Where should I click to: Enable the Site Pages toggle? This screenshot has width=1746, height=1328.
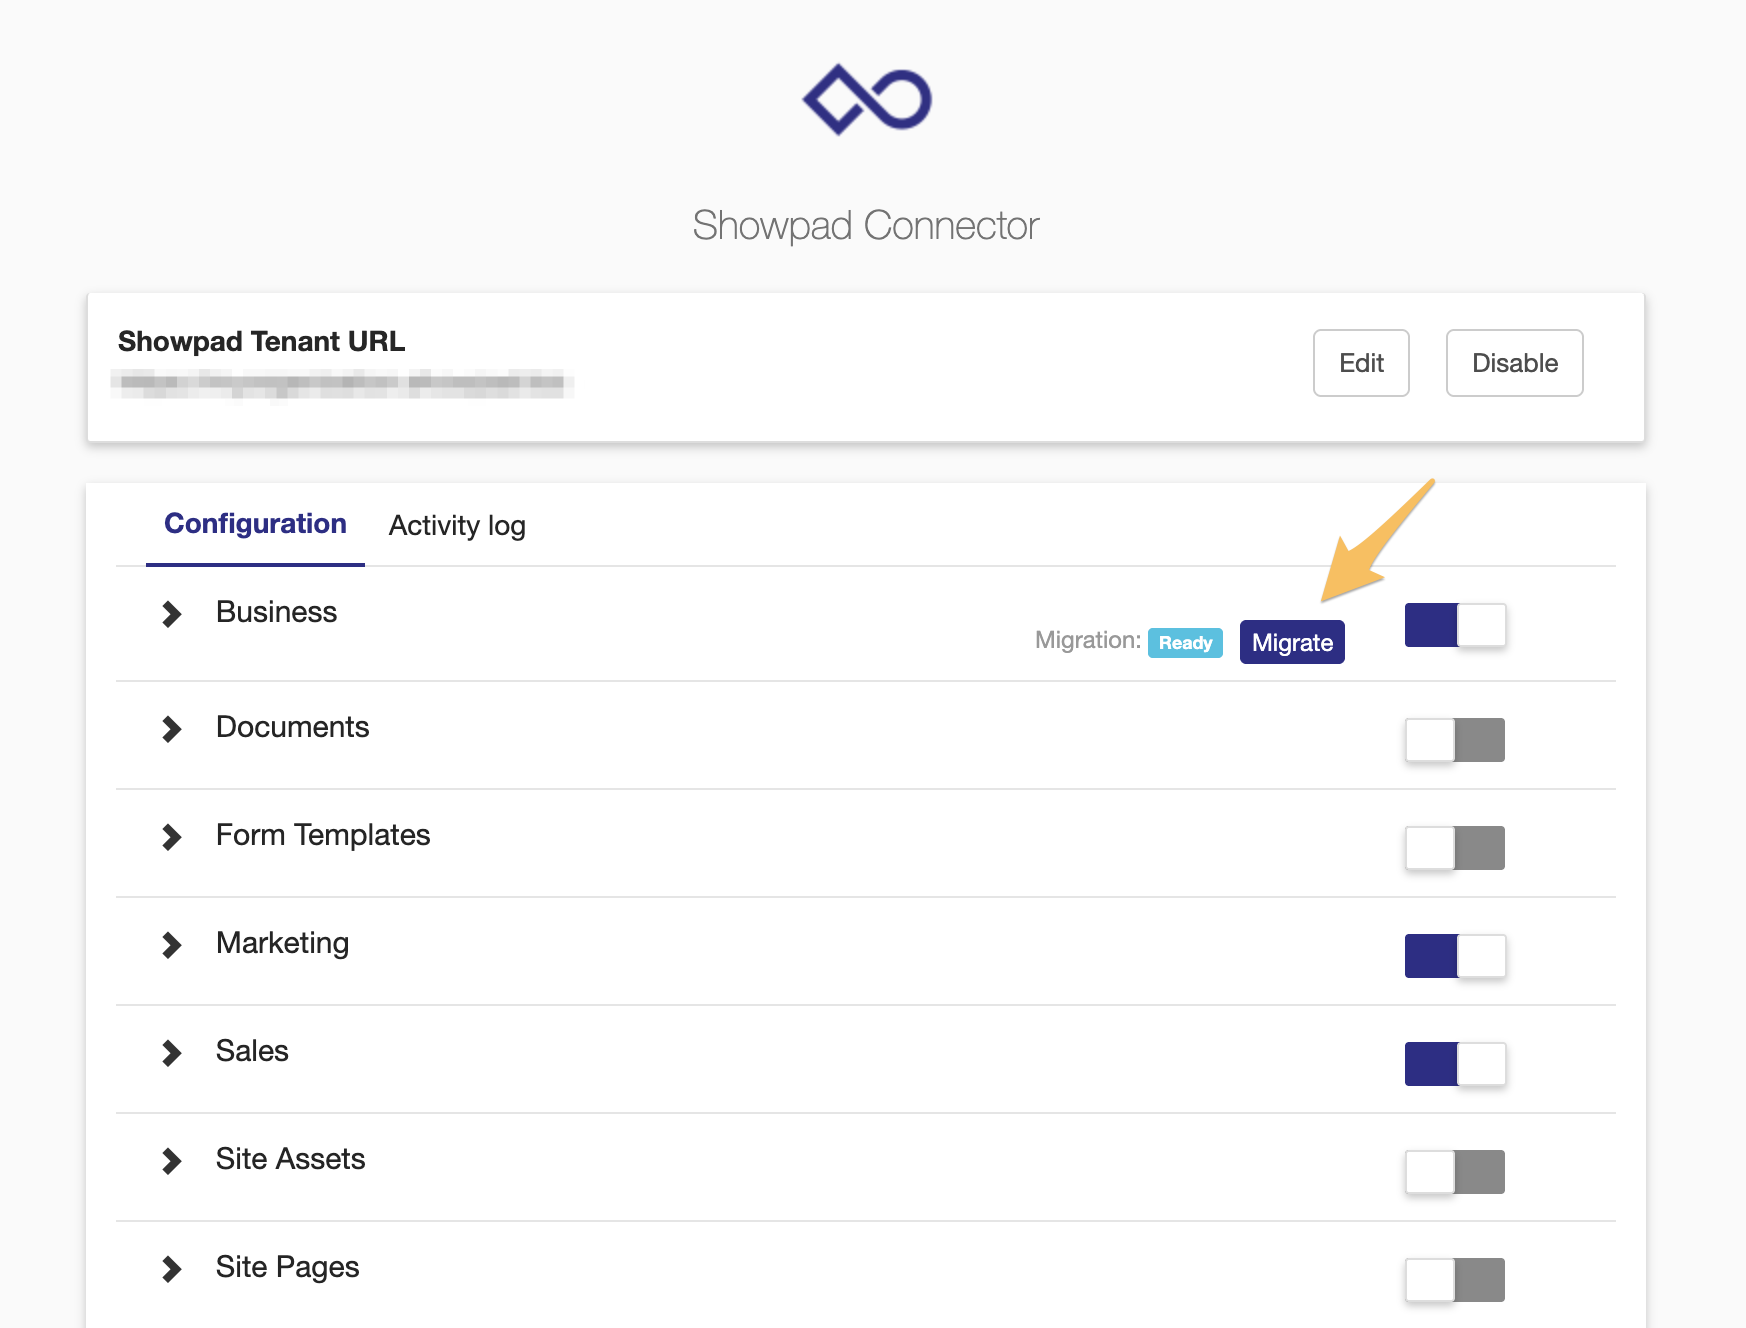point(1455,1279)
